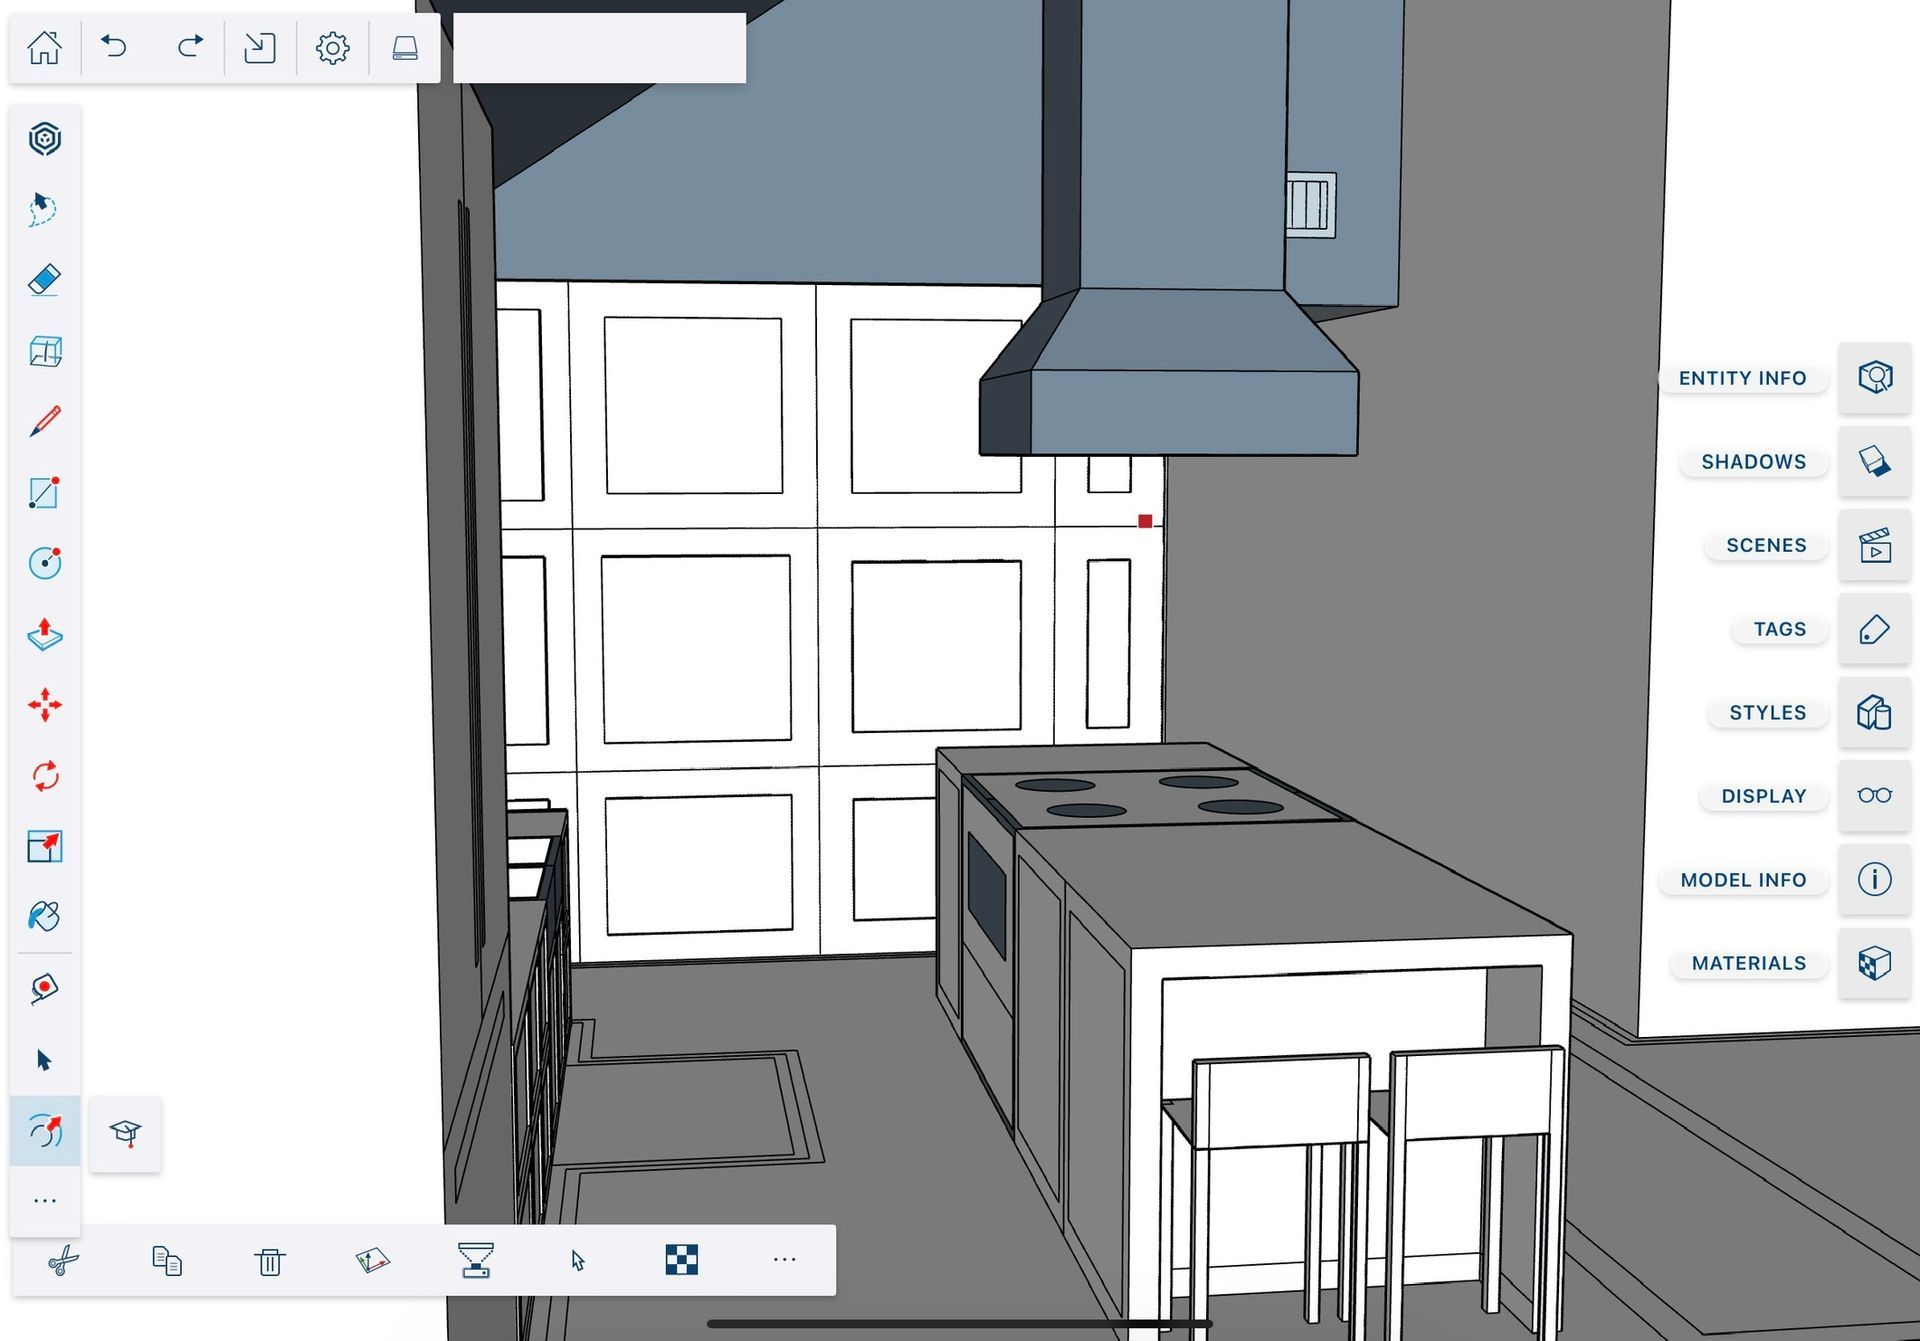The height and width of the screenshot is (1341, 1920).
Task: Choose the Circle drawing tool
Action: (44, 563)
